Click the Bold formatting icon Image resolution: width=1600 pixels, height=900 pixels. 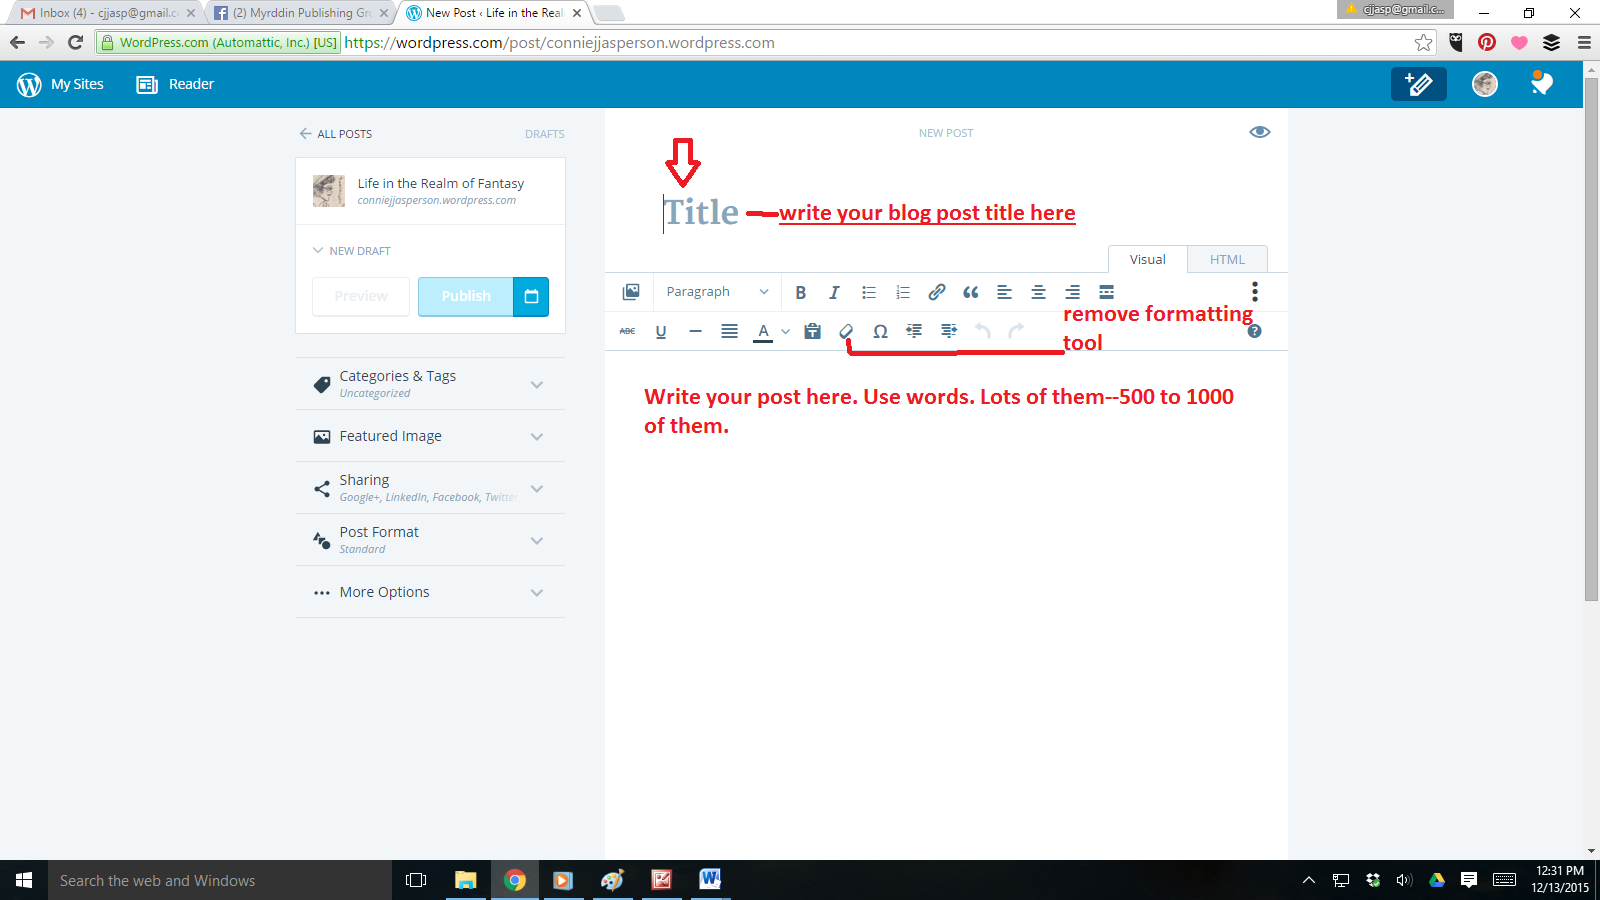click(800, 292)
